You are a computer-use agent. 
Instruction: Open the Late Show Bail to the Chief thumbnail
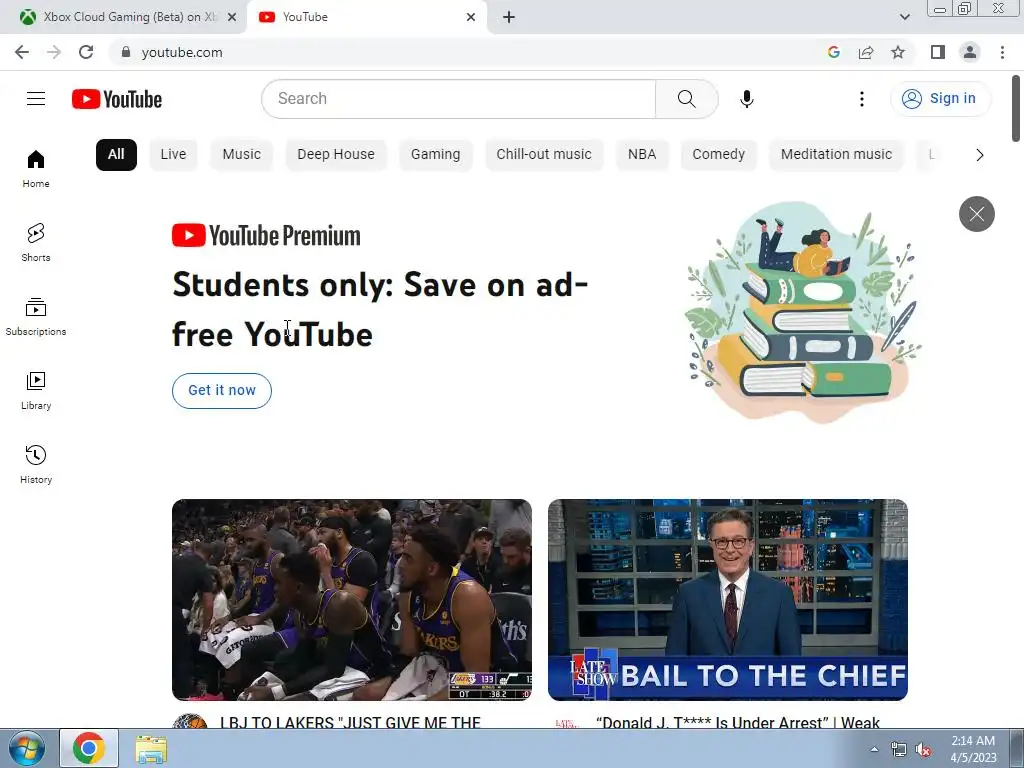pos(728,600)
